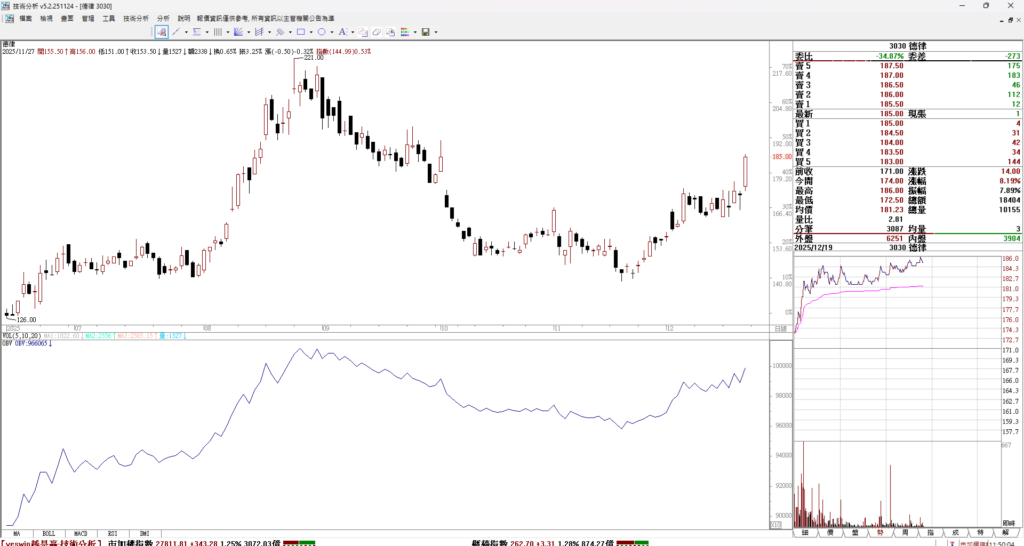Select the ellipse shape tool

tap(322, 32)
